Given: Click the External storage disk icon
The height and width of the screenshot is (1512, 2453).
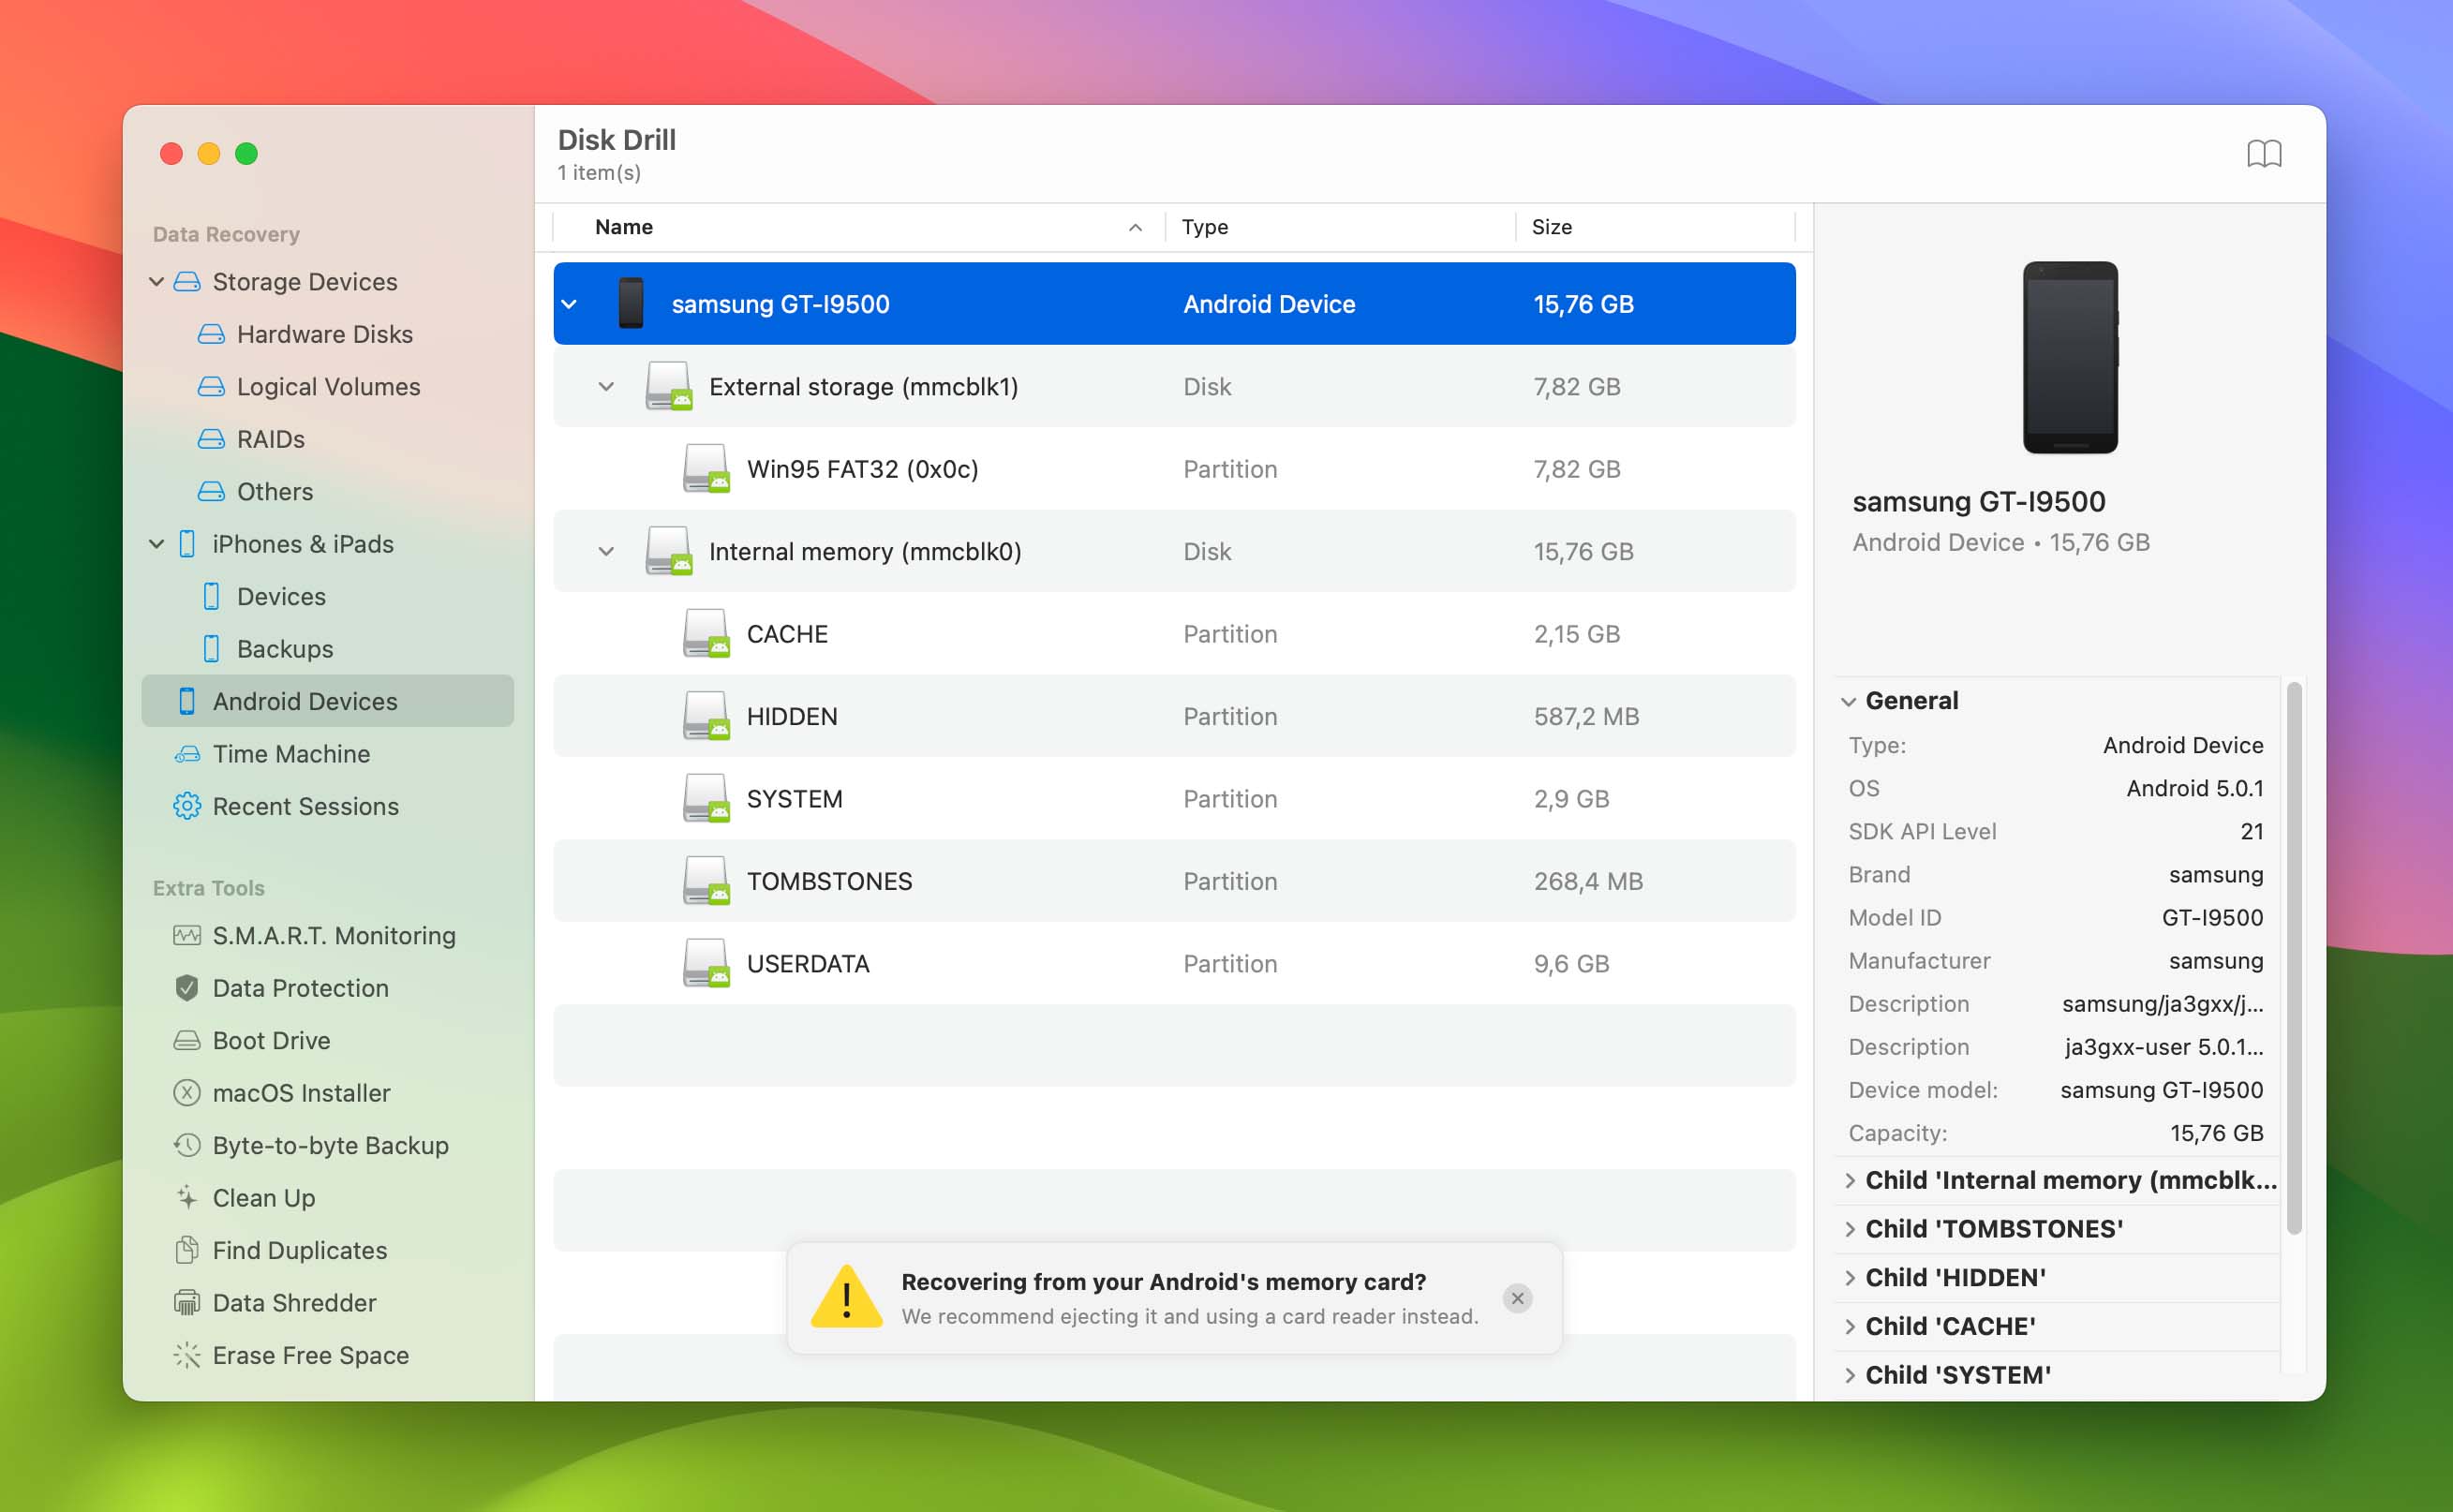Looking at the screenshot, I should click(x=669, y=386).
